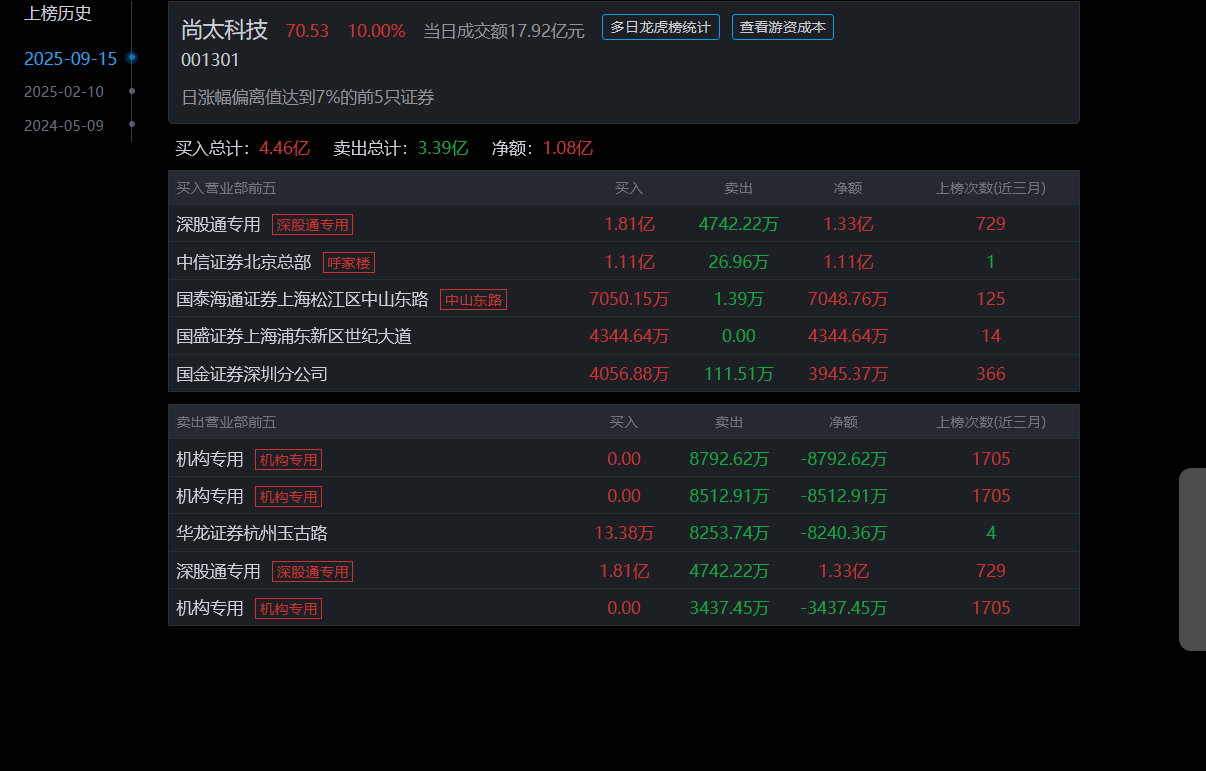This screenshot has height=771, width=1206.
Task: Open 国盛证券上海浦东新区世纪大道 row
Action: [x=624, y=336]
